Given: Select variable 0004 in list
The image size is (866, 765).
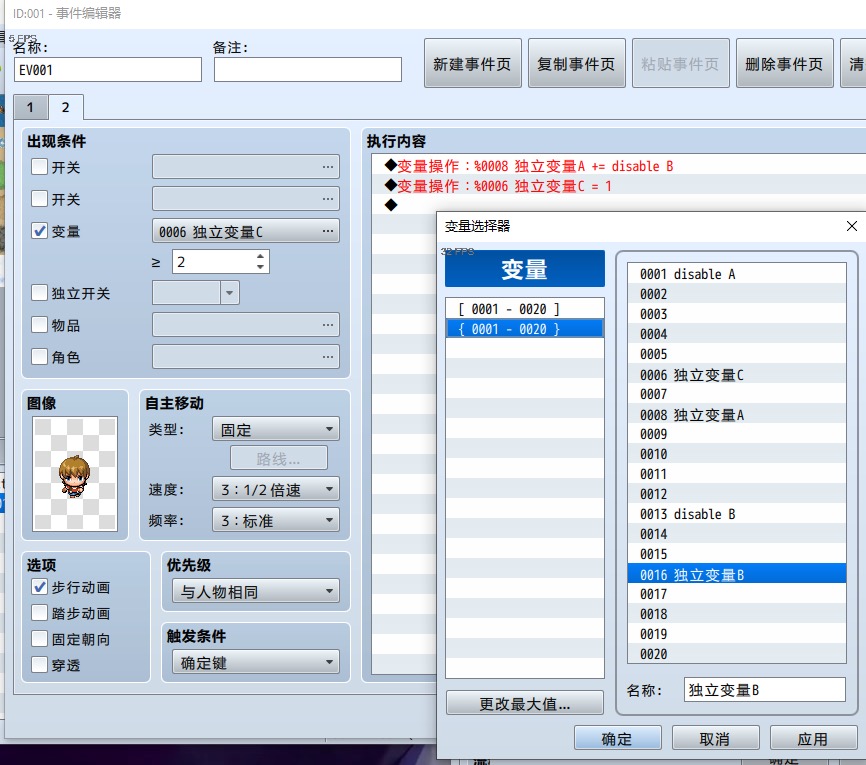Looking at the screenshot, I should tap(737, 334).
